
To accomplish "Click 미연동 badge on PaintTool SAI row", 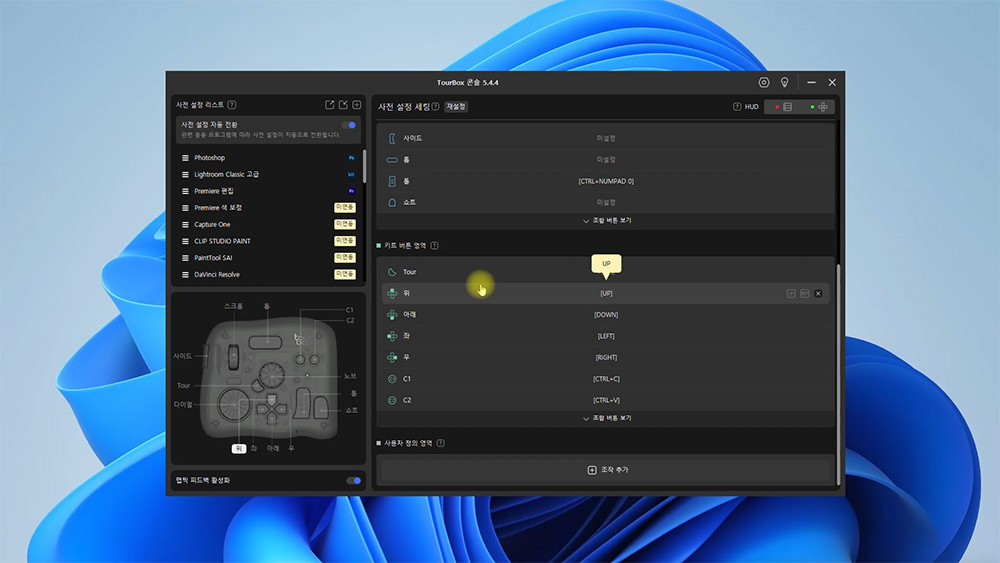I will pos(345,258).
